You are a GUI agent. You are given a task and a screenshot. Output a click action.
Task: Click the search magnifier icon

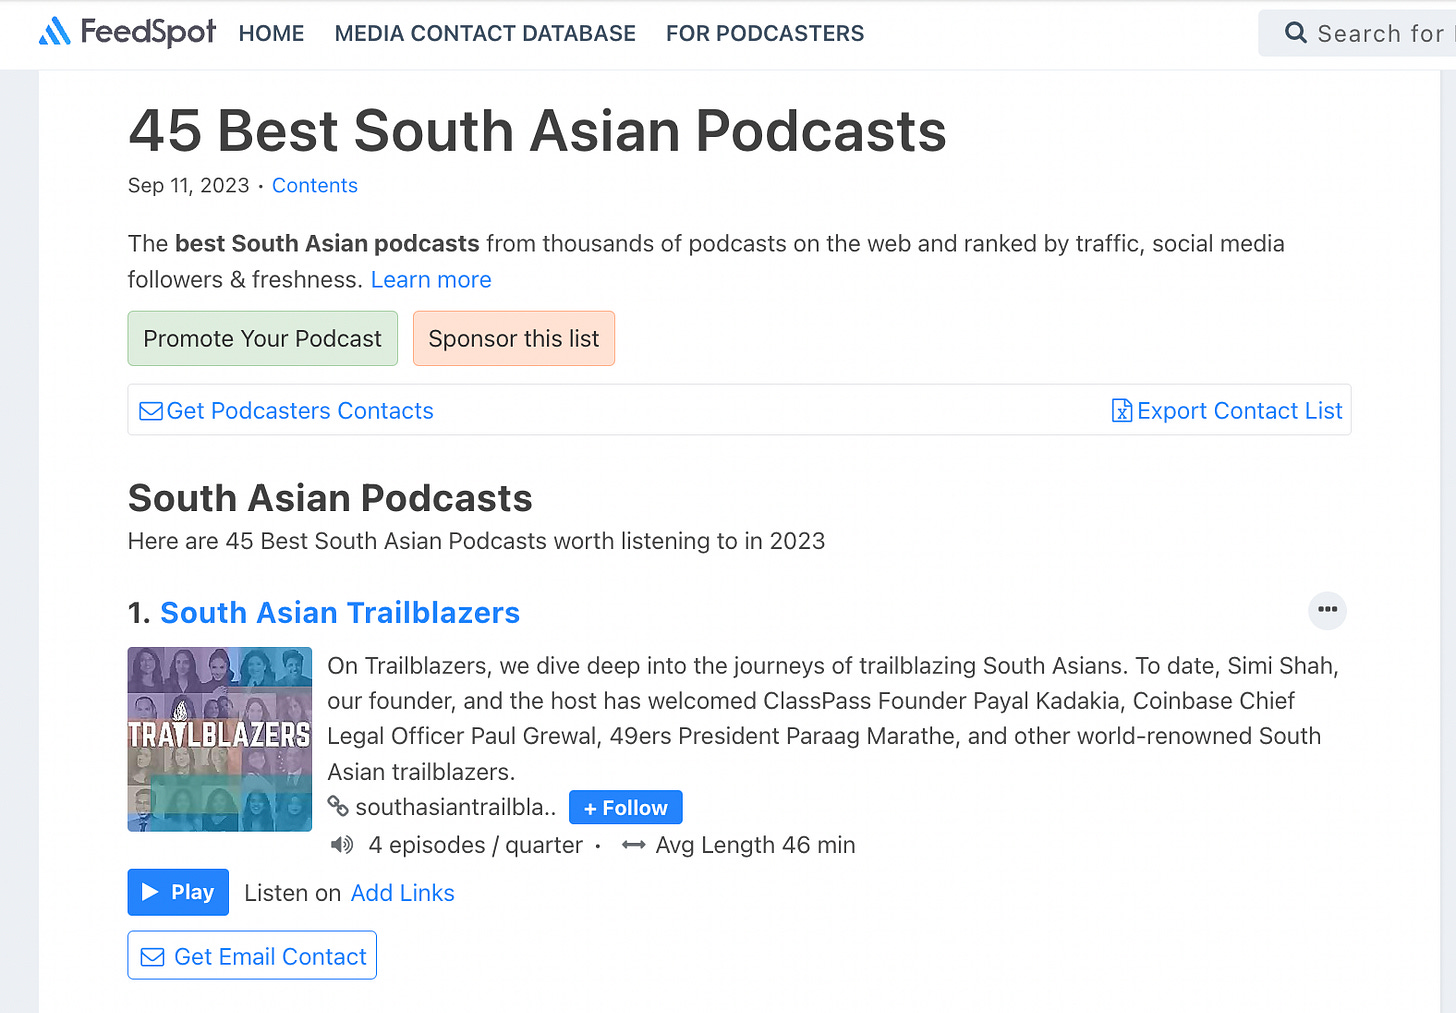point(1295,33)
